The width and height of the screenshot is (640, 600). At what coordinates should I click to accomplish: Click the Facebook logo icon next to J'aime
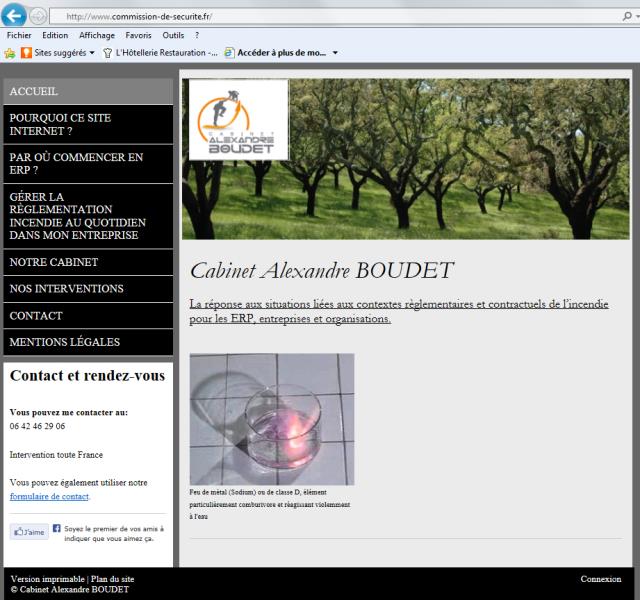57,528
